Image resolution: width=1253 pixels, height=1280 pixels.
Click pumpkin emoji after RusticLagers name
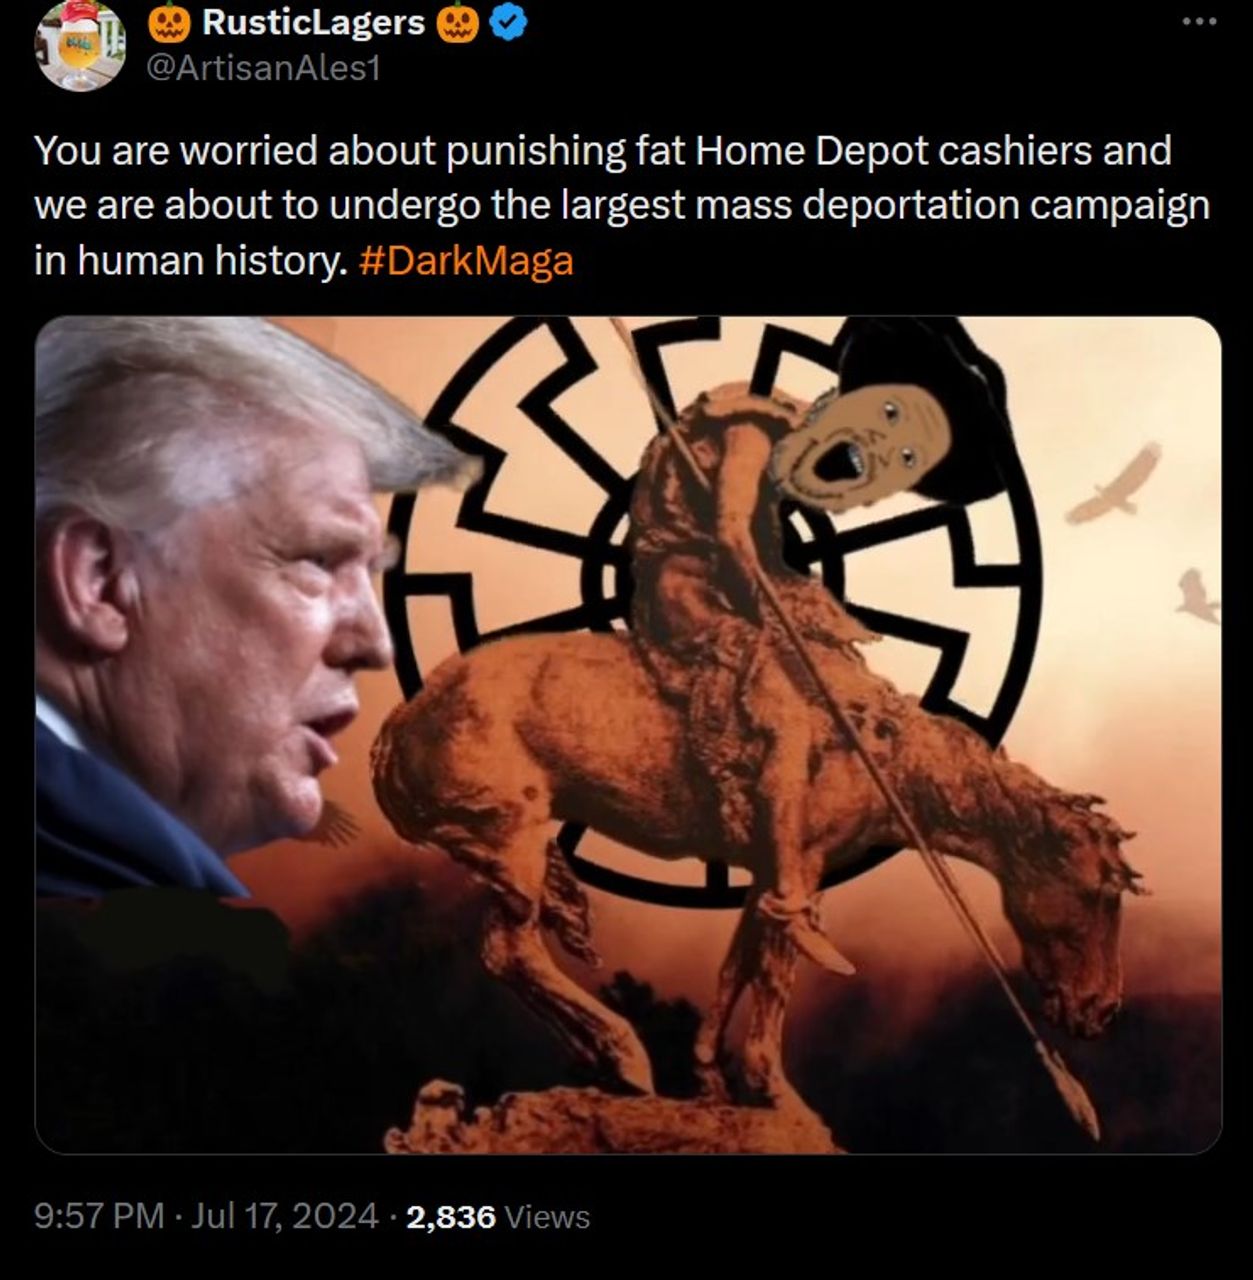458,23
